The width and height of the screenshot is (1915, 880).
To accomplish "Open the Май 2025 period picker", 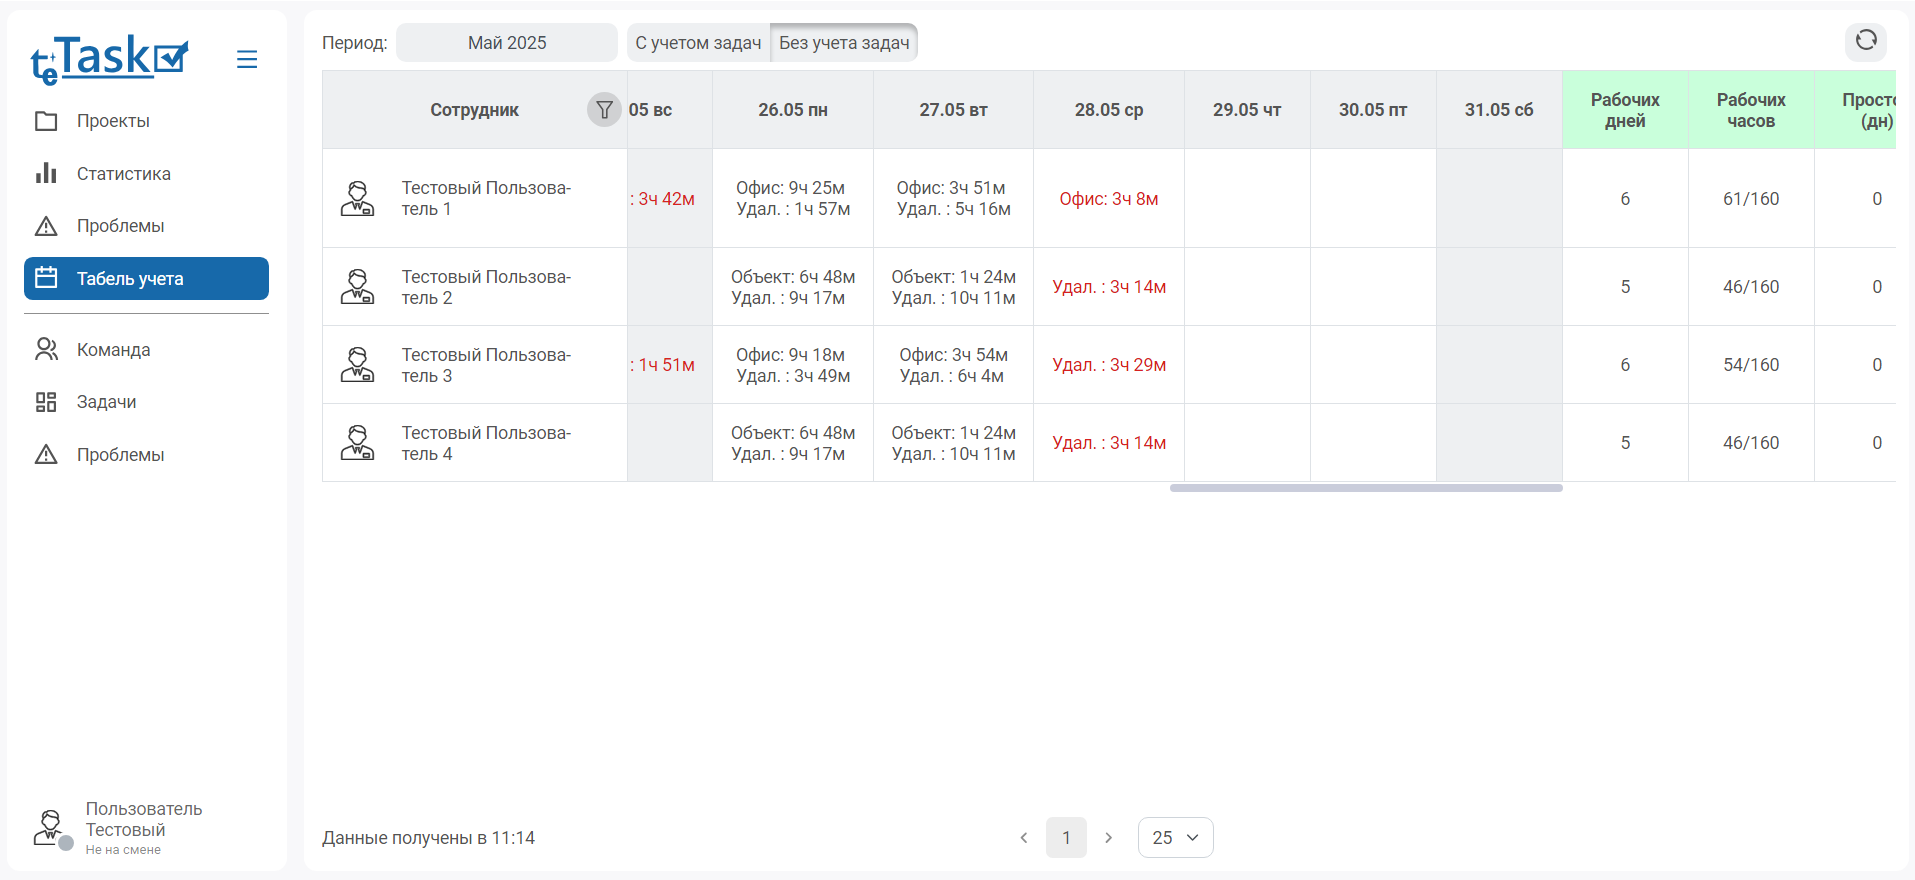I will (x=507, y=43).
